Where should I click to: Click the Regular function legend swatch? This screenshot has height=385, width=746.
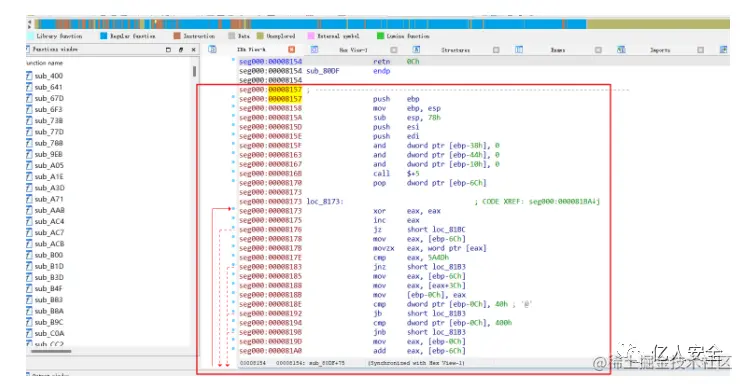pos(104,36)
